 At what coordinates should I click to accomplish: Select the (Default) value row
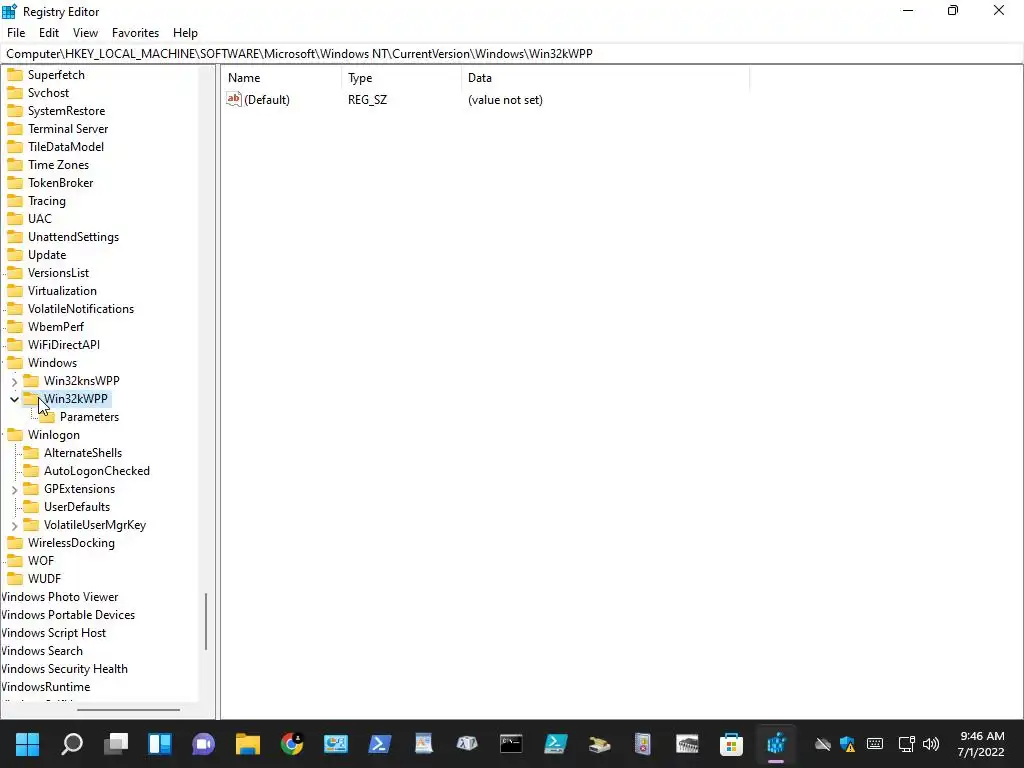click(x=487, y=100)
